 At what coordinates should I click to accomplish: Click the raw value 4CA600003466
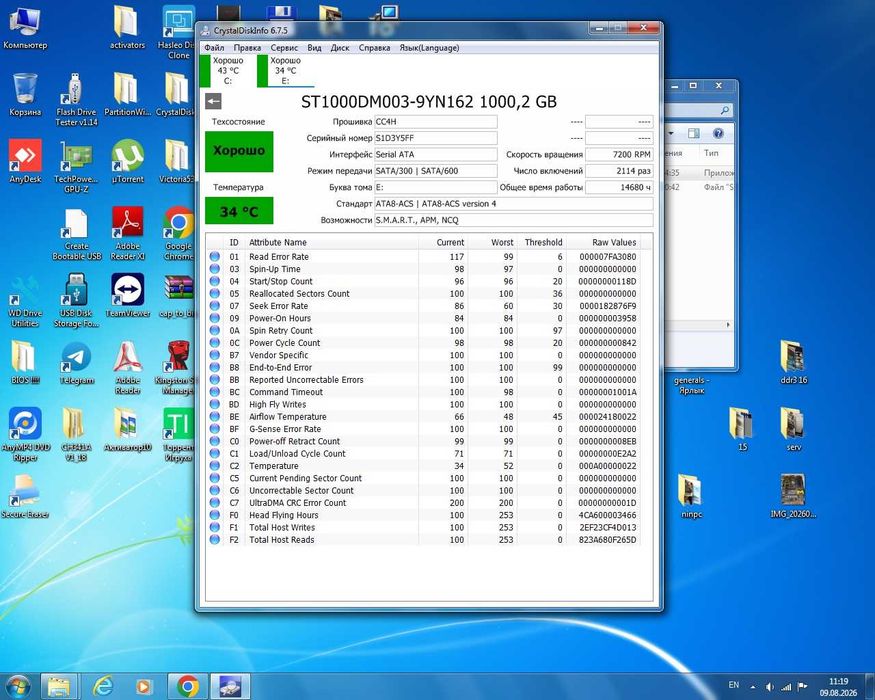[x=607, y=515]
